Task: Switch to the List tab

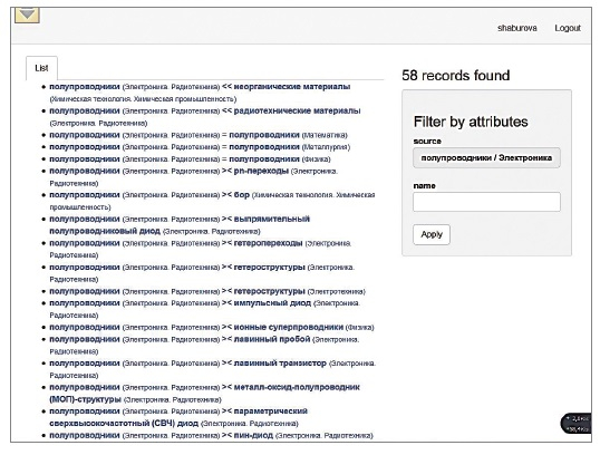Action: [41, 68]
